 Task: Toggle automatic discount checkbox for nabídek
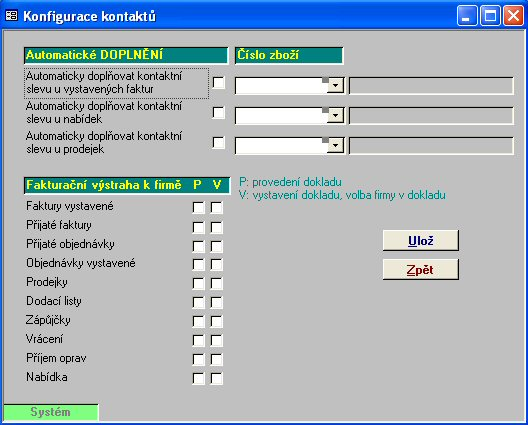tap(219, 112)
